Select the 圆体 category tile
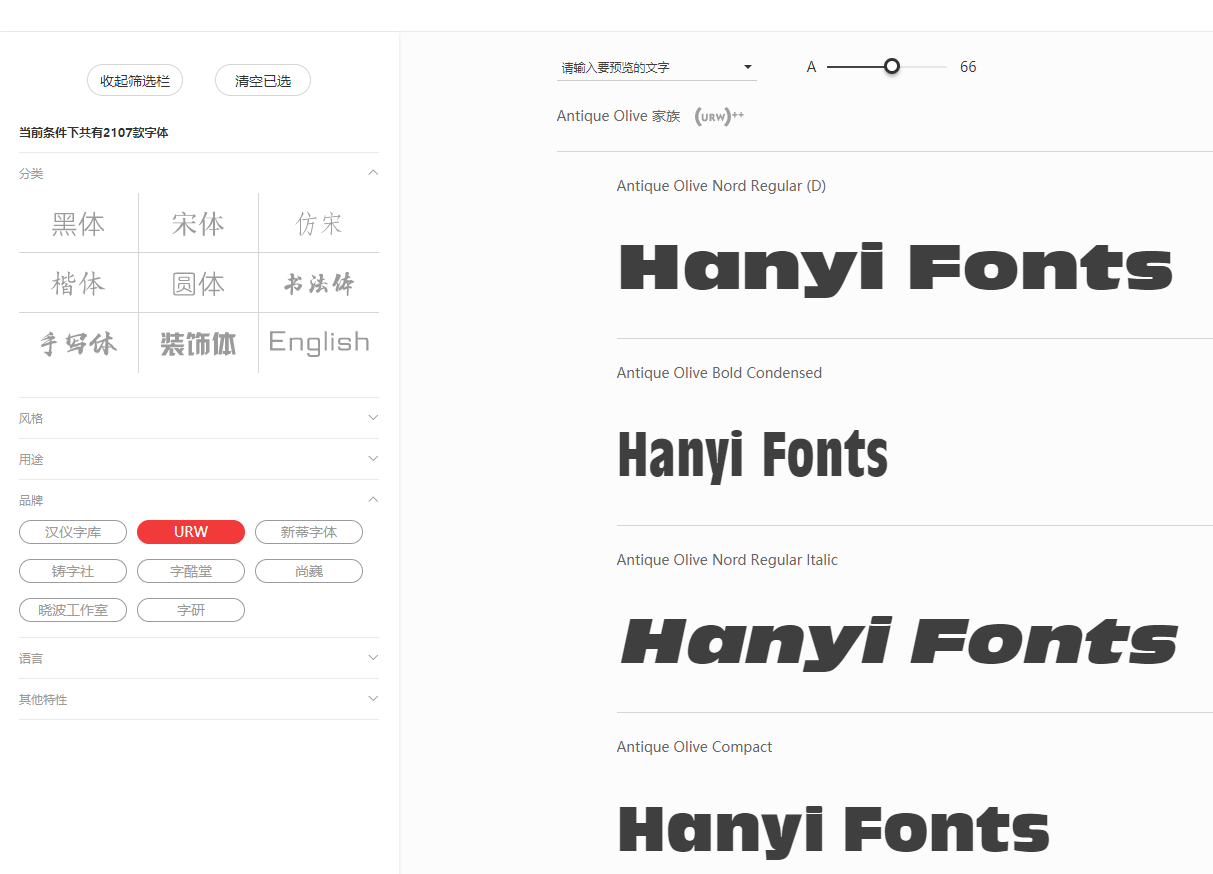Viewport: 1213px width, 874px height. click(x=198, y=283)
